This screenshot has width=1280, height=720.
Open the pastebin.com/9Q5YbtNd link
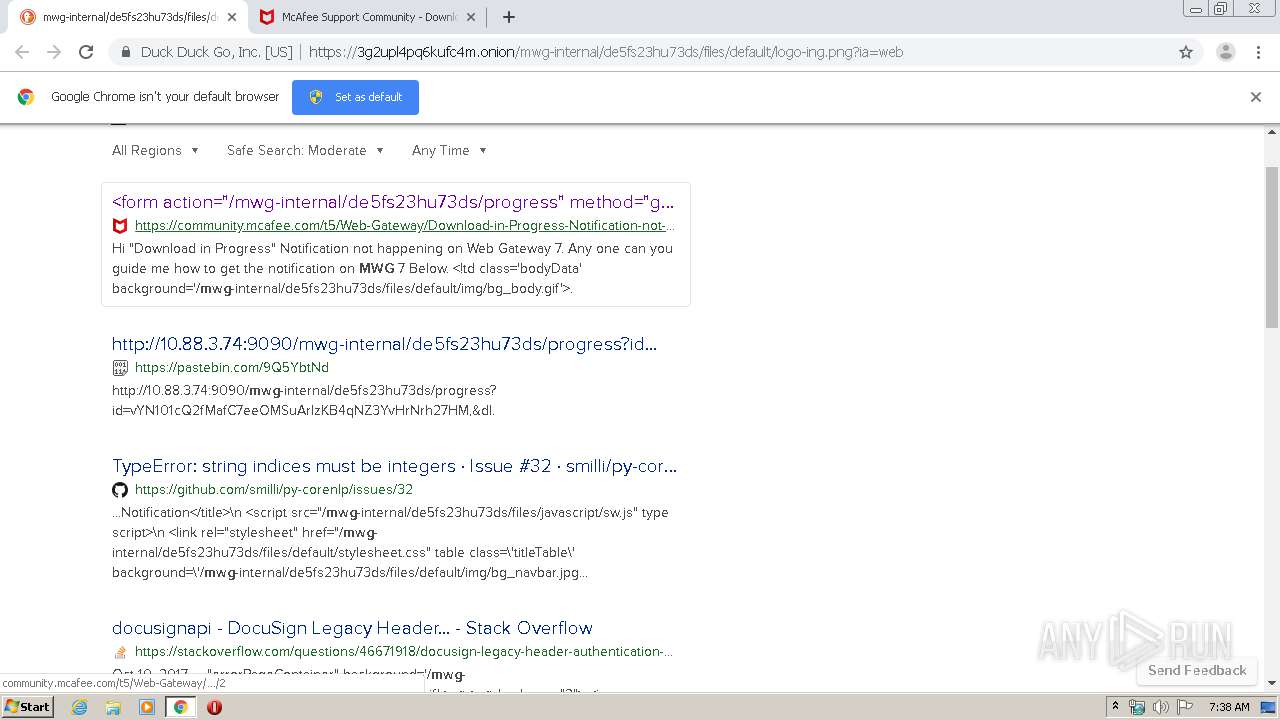point(232,368)
